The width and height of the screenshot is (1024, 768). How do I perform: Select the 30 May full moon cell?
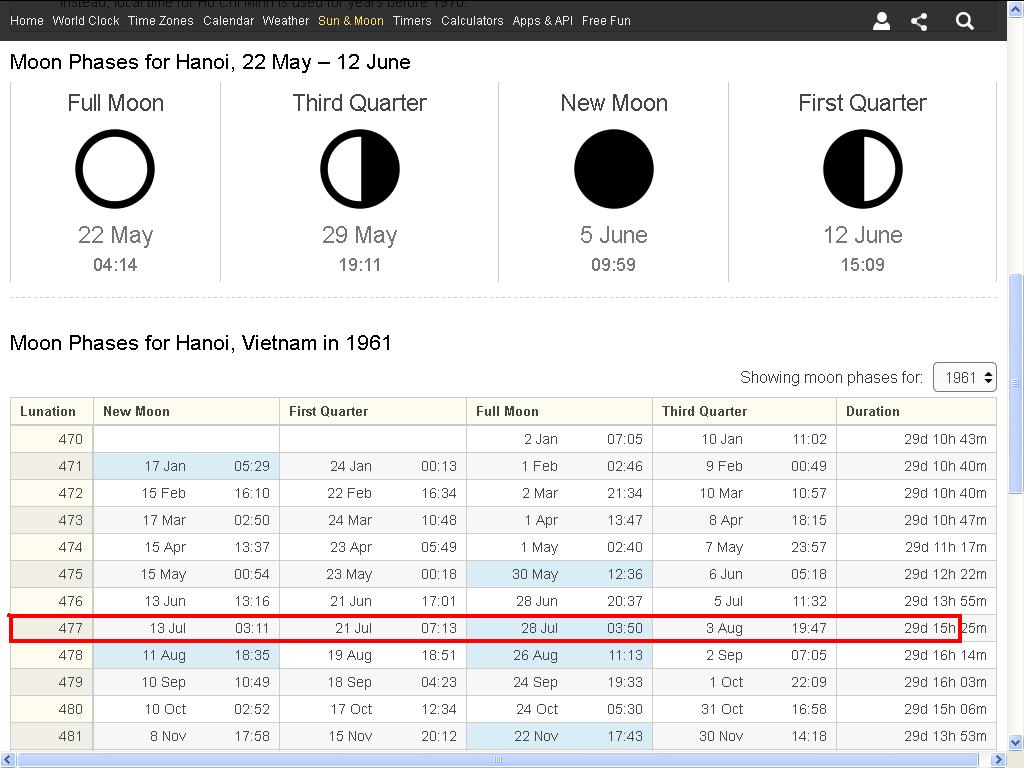tap(559, 574)
